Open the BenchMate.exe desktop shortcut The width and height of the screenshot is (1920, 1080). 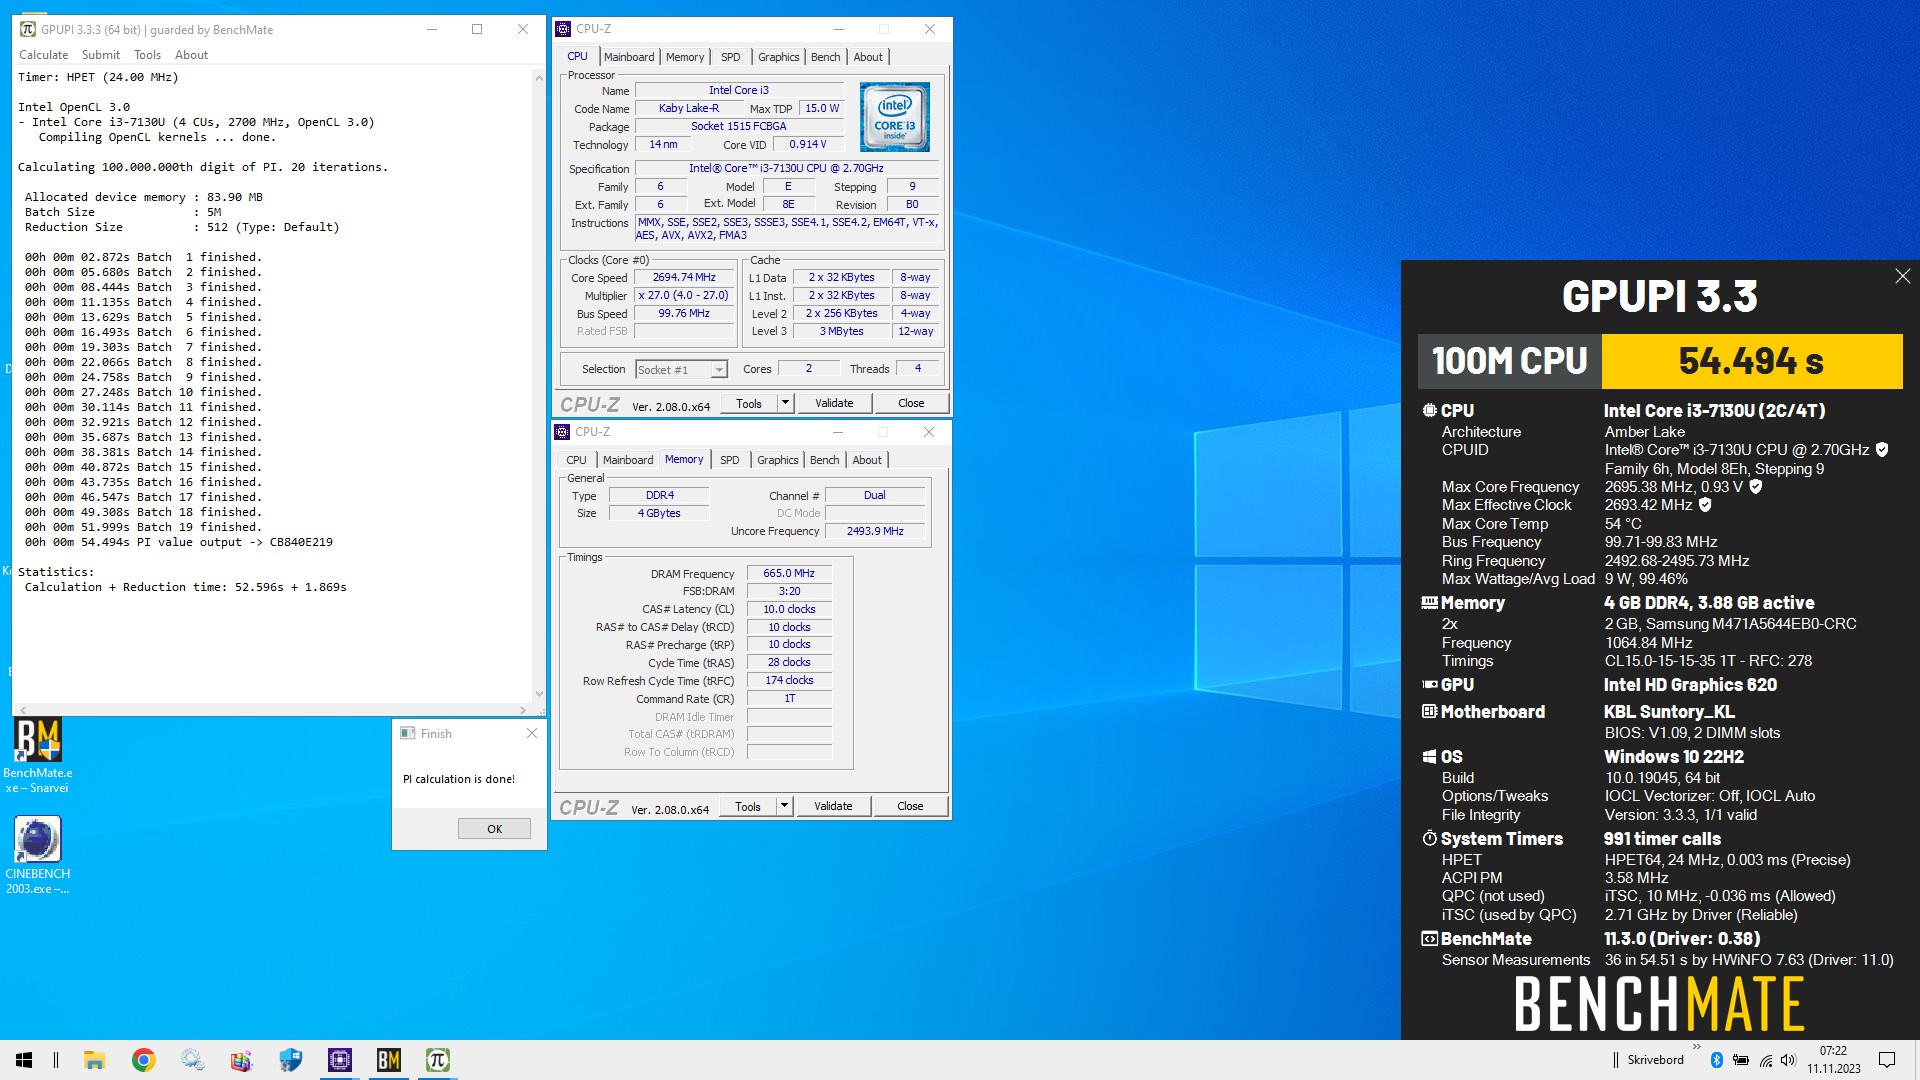click(x=37, y=756)
